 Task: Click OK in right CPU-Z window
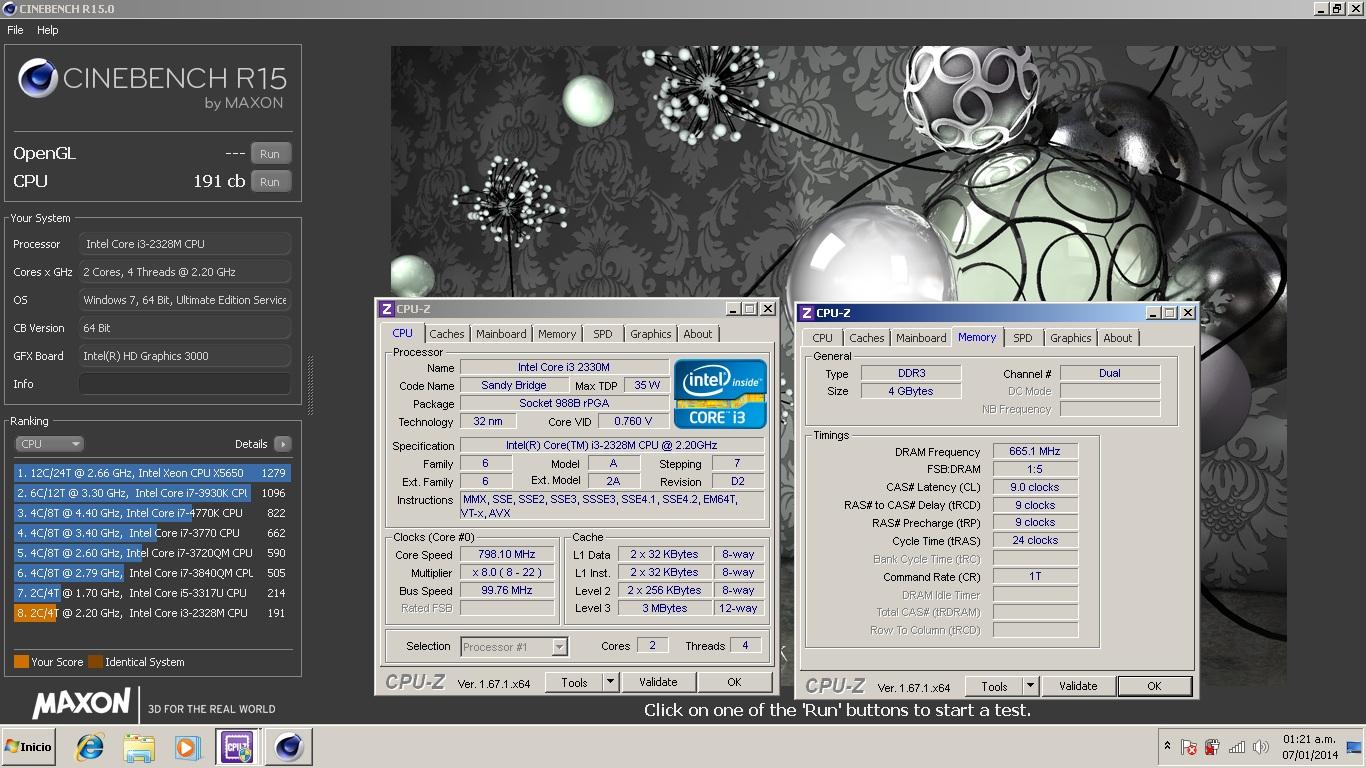click(x=1154, y=686)
